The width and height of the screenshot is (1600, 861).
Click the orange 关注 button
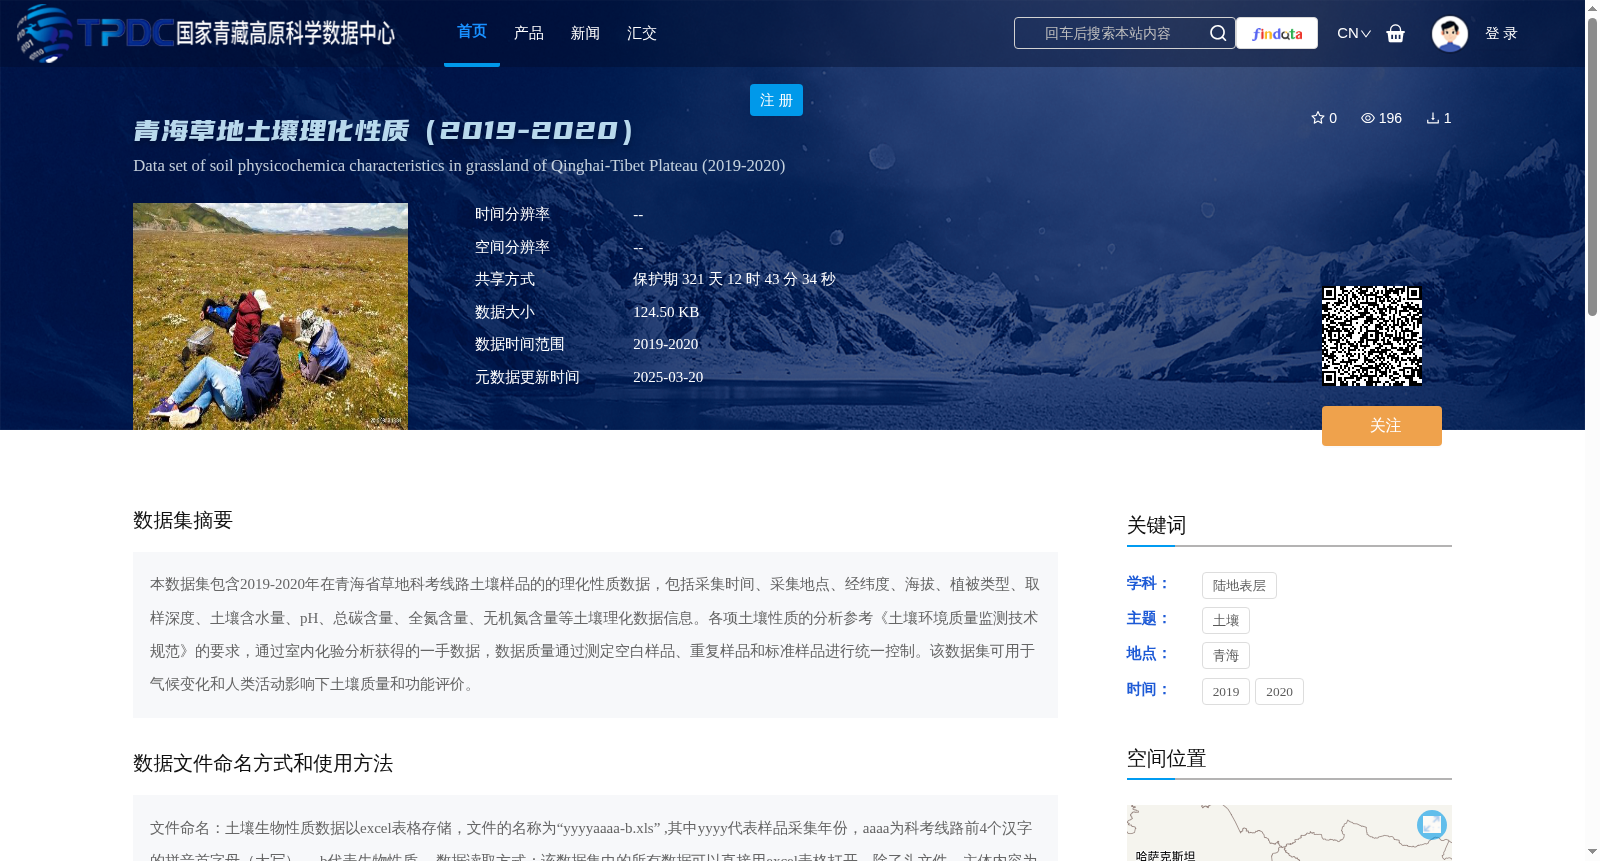(x=1382, y=426)
